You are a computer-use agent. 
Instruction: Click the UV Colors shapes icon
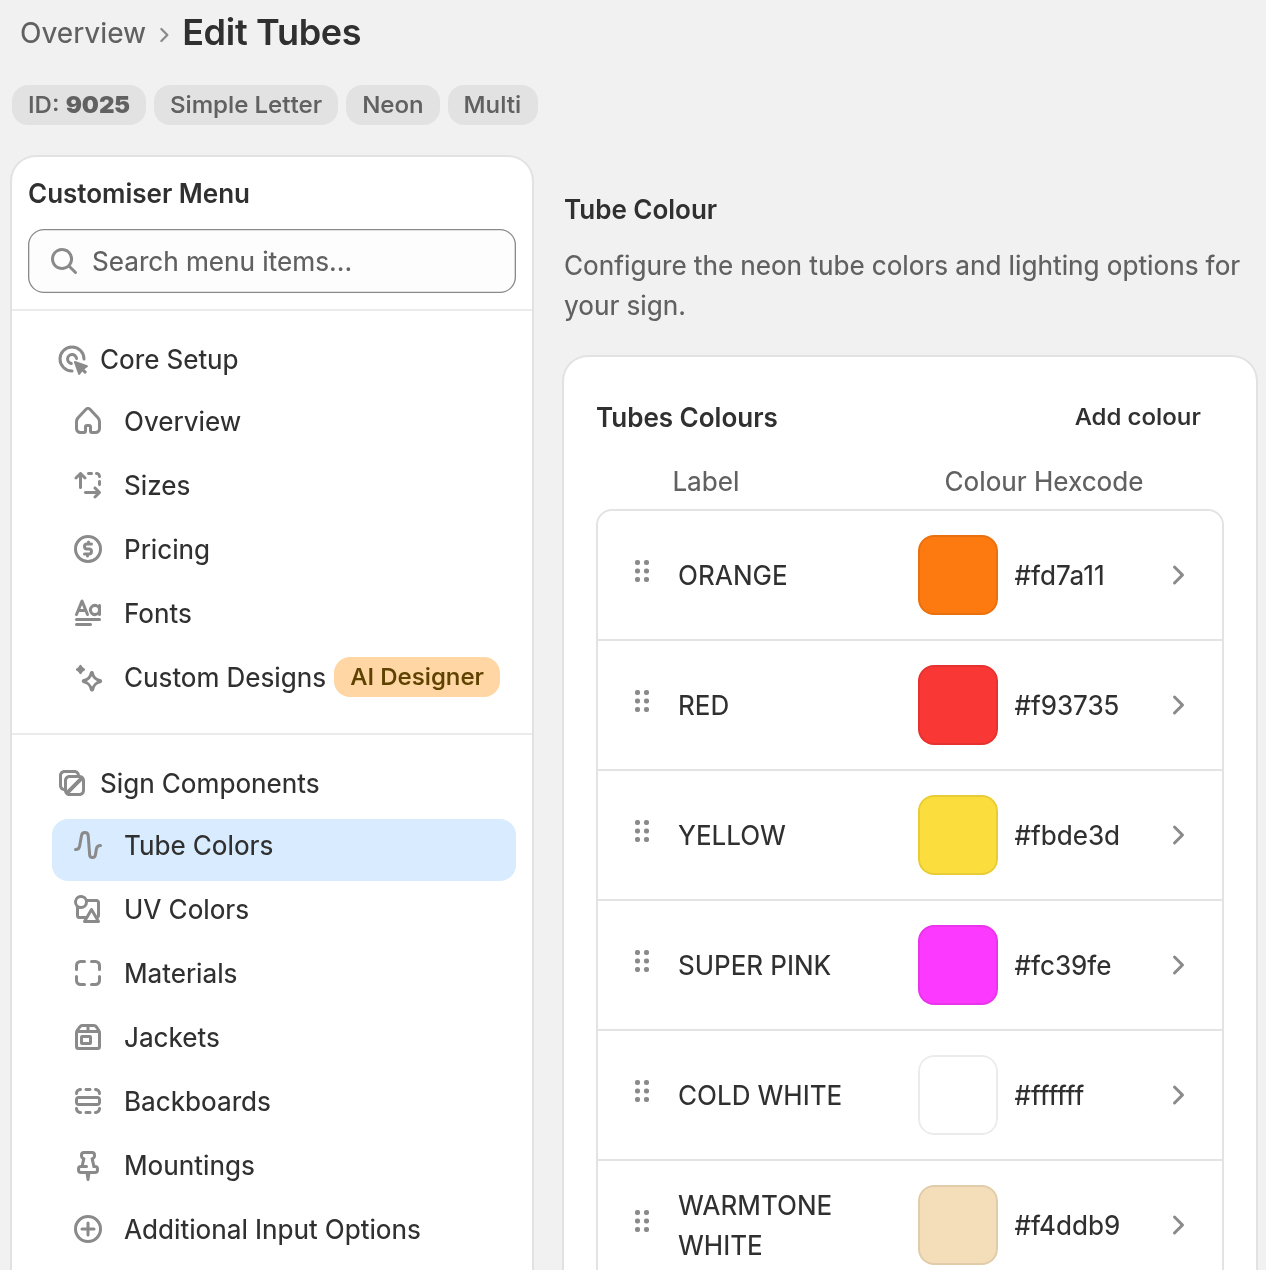coord(88,909)
